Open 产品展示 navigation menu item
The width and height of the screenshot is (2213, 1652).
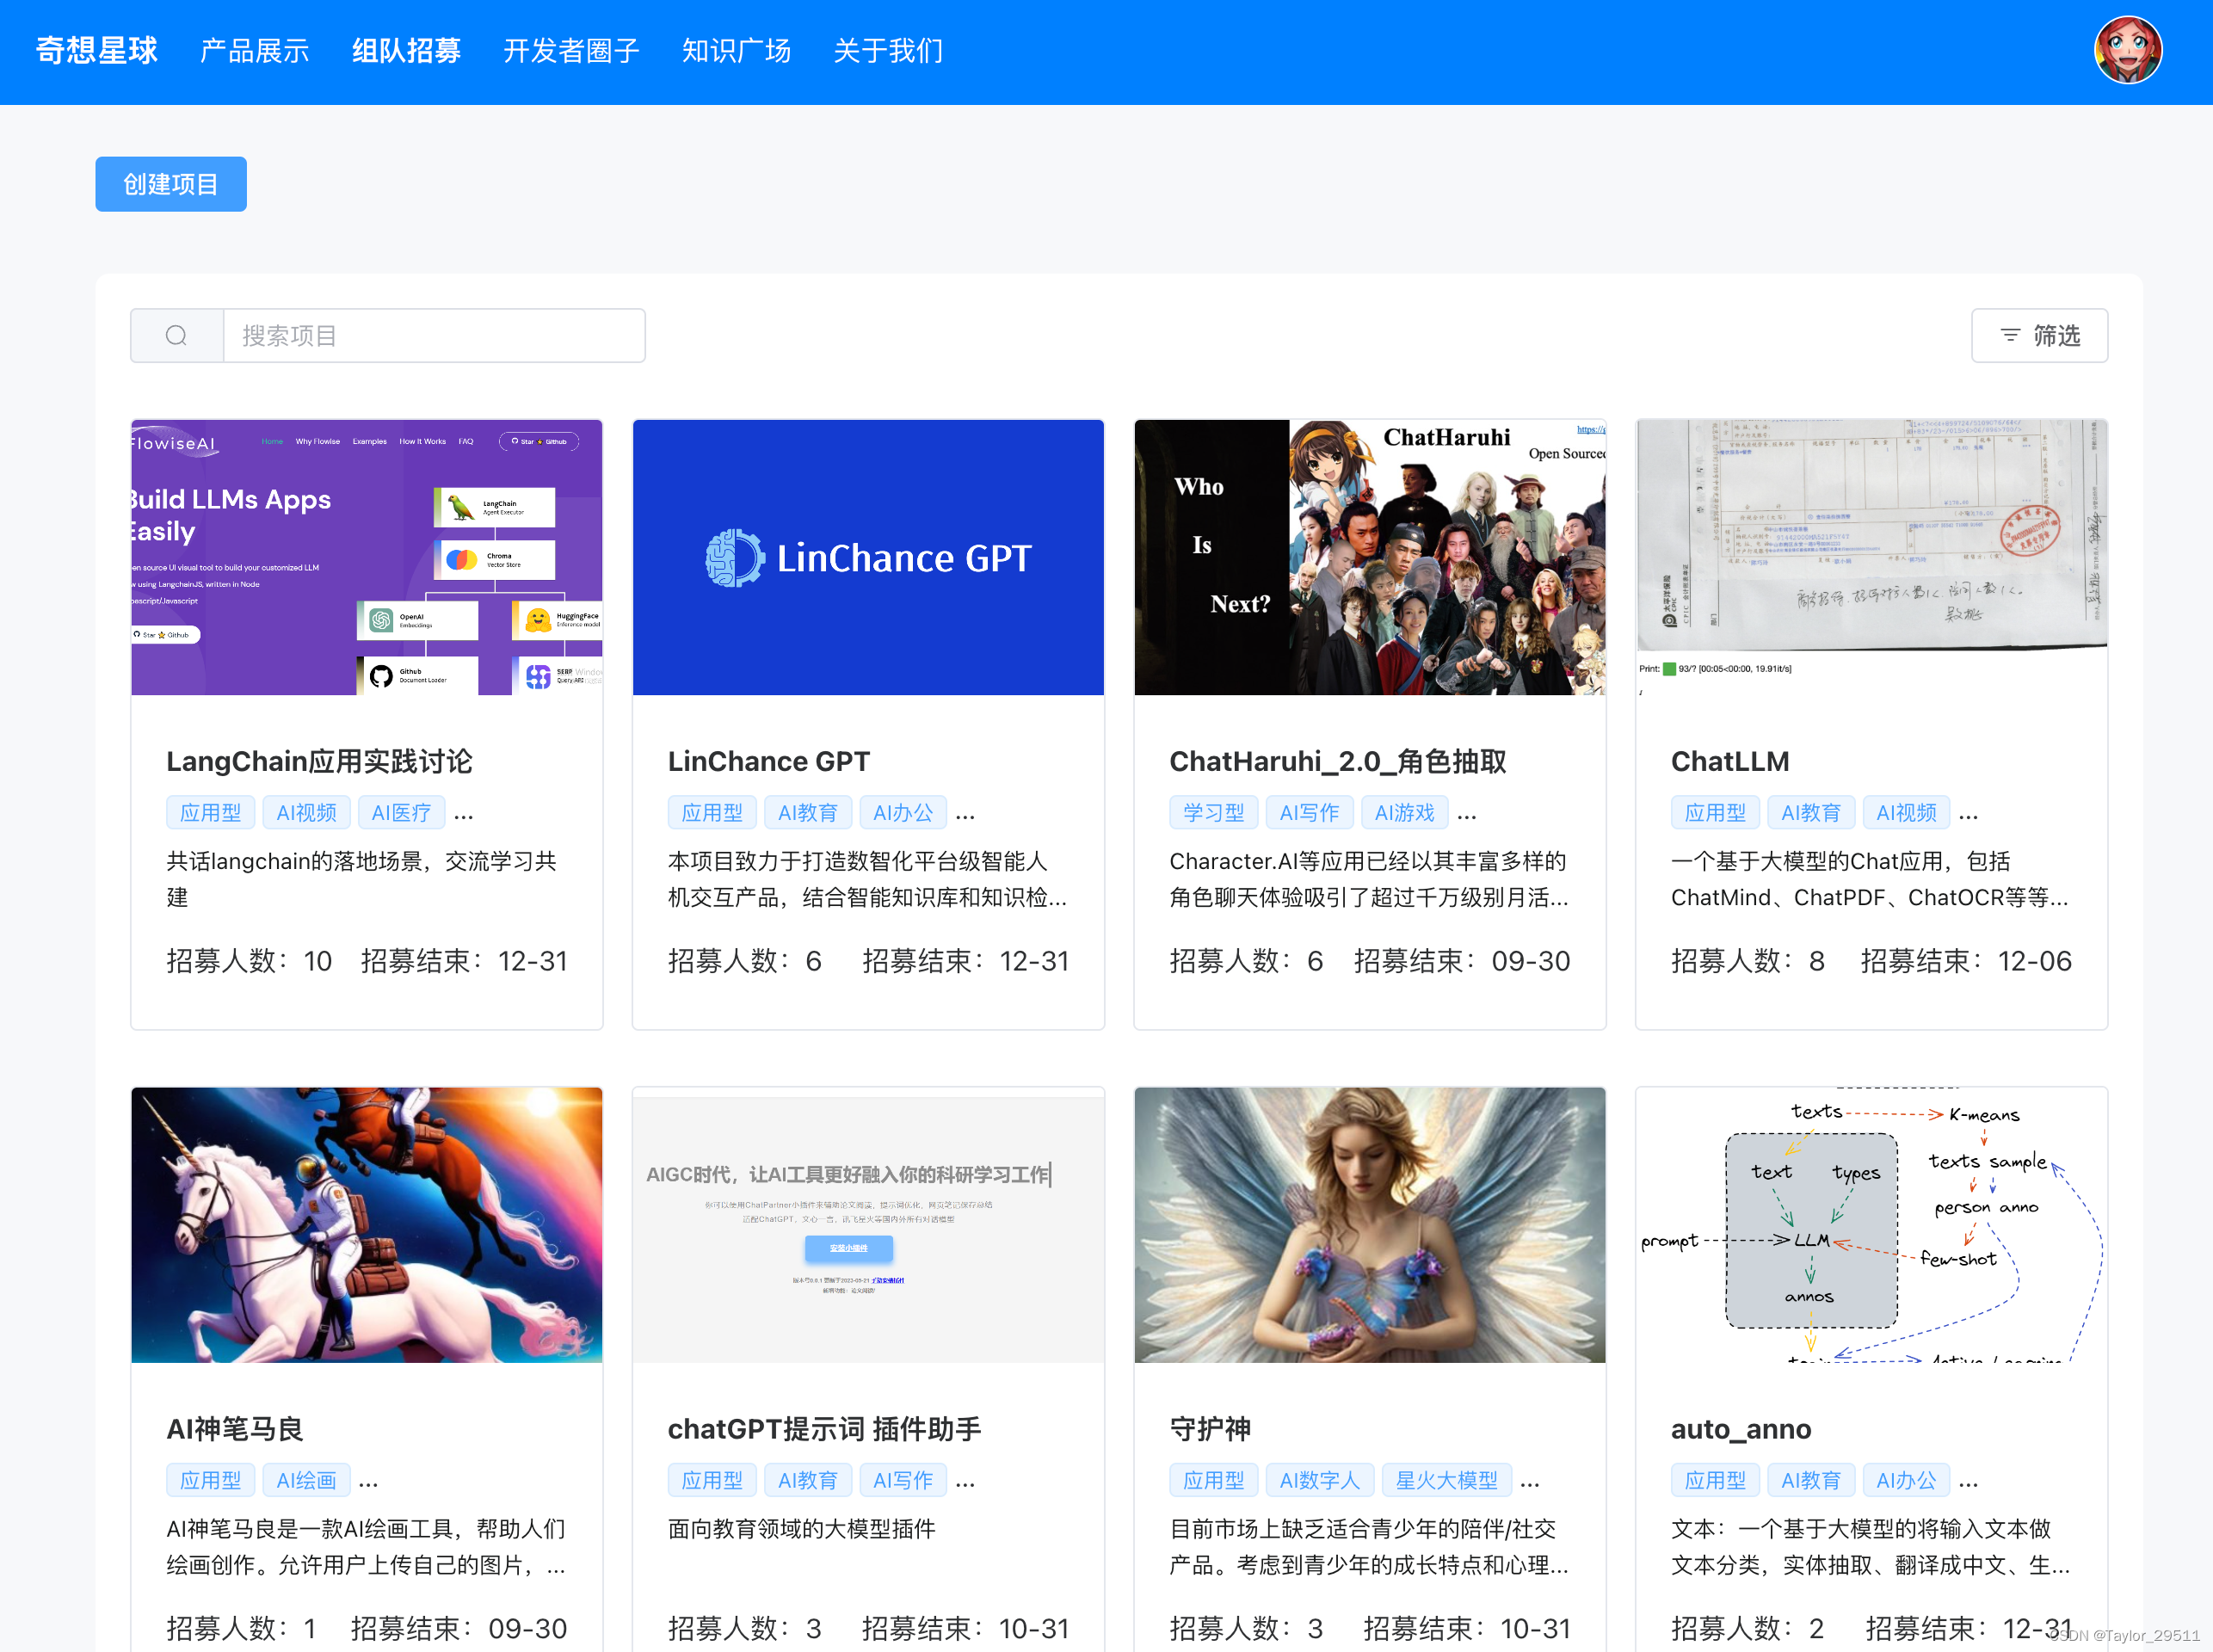pos(254,50)
